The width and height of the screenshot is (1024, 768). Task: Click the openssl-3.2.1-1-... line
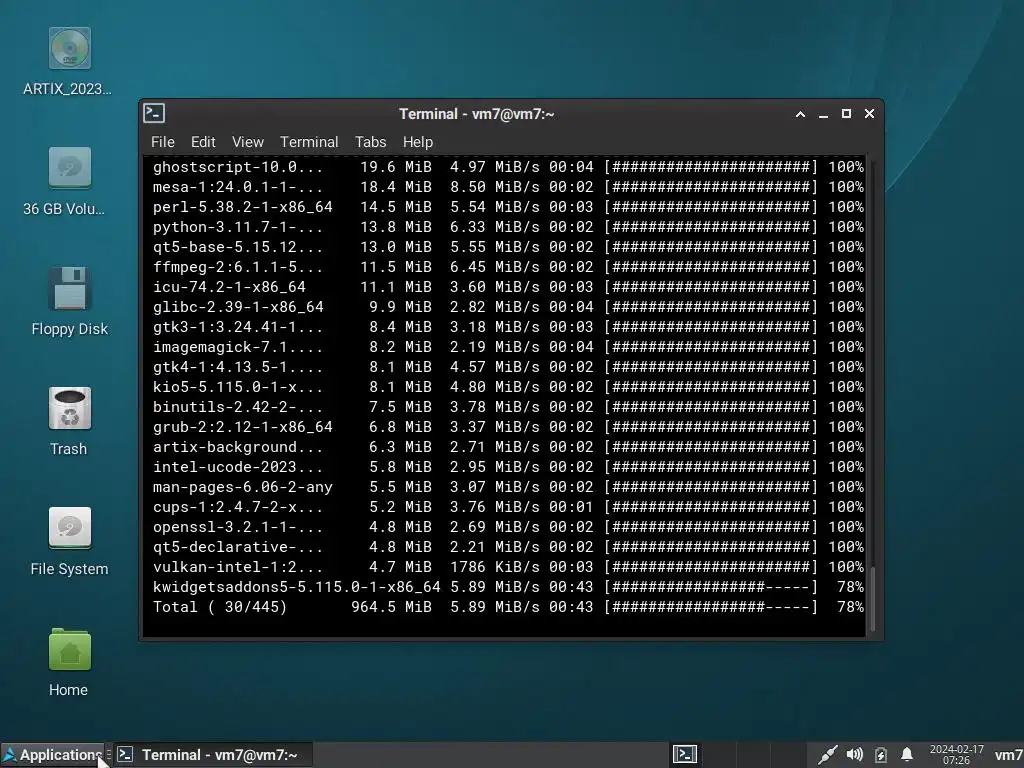coord(508,526)
